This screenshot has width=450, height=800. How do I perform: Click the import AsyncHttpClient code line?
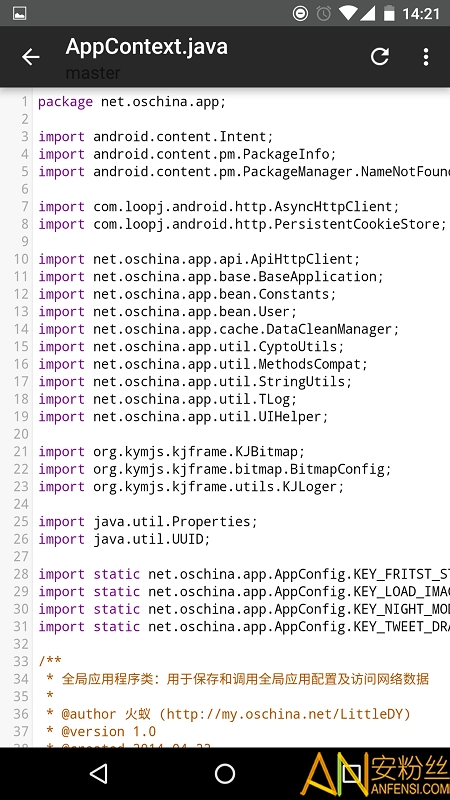click(x=219, y=207)
